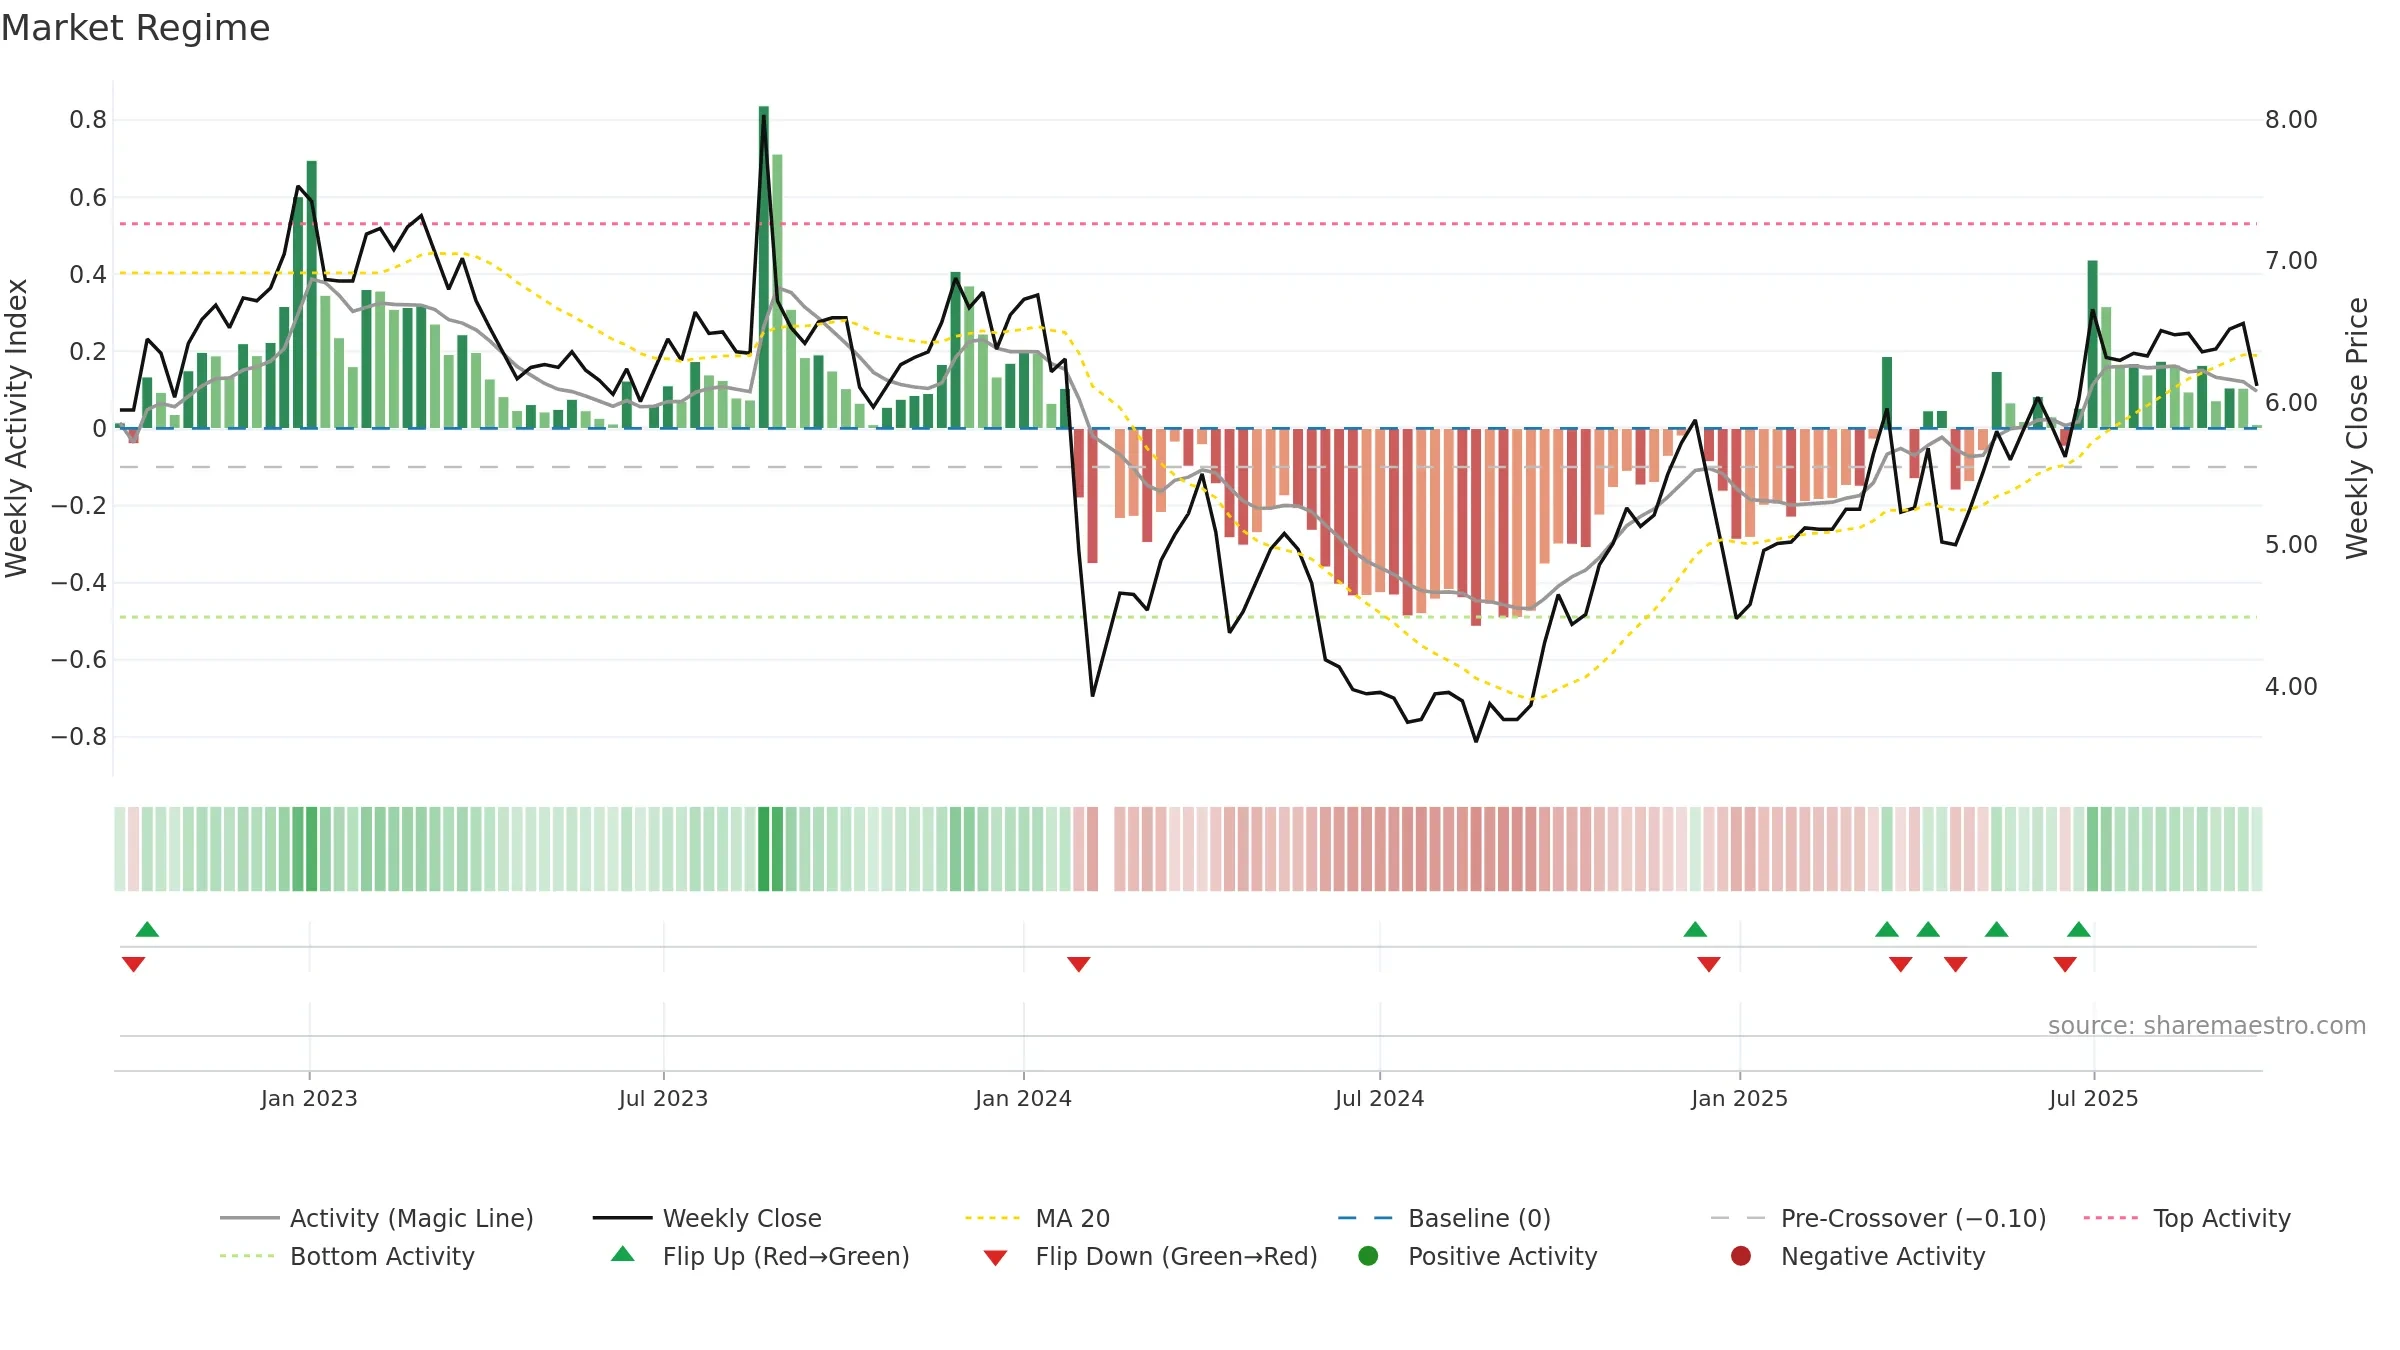Select the Flip Down triangle just before Jan 2025
Image resolution: width=2400 pixels, height=1350 pixels.
click(x=1709, y=964)
